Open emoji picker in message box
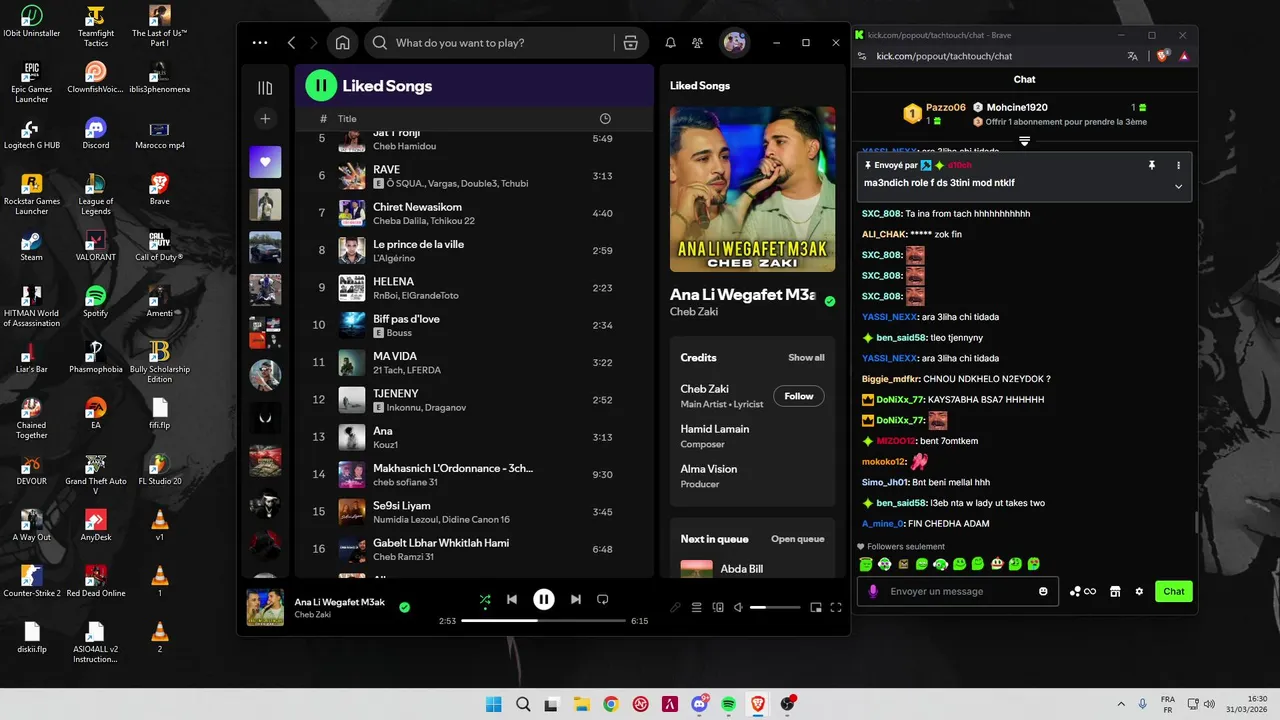Image resolution: width=1280 pixels, height=720 pixels. click(1043, 591)
